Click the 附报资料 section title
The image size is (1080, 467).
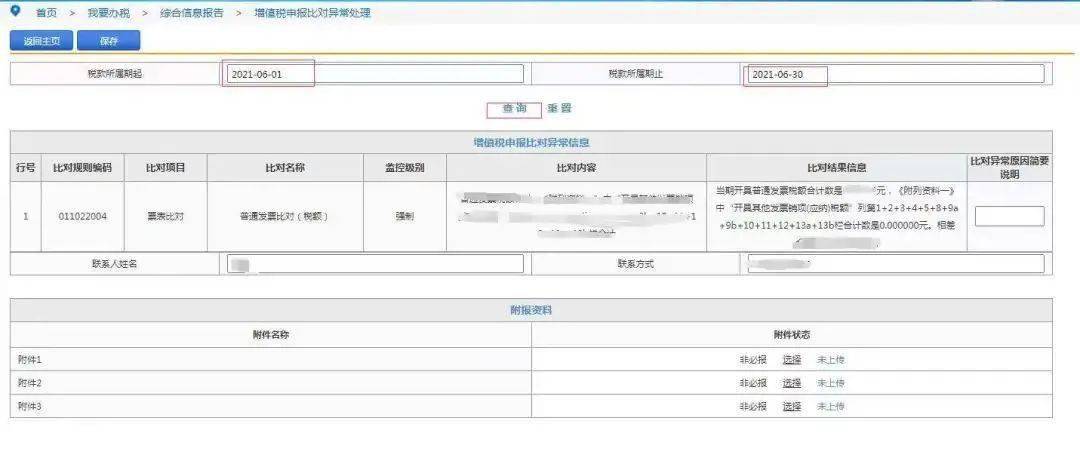(531, 311)
